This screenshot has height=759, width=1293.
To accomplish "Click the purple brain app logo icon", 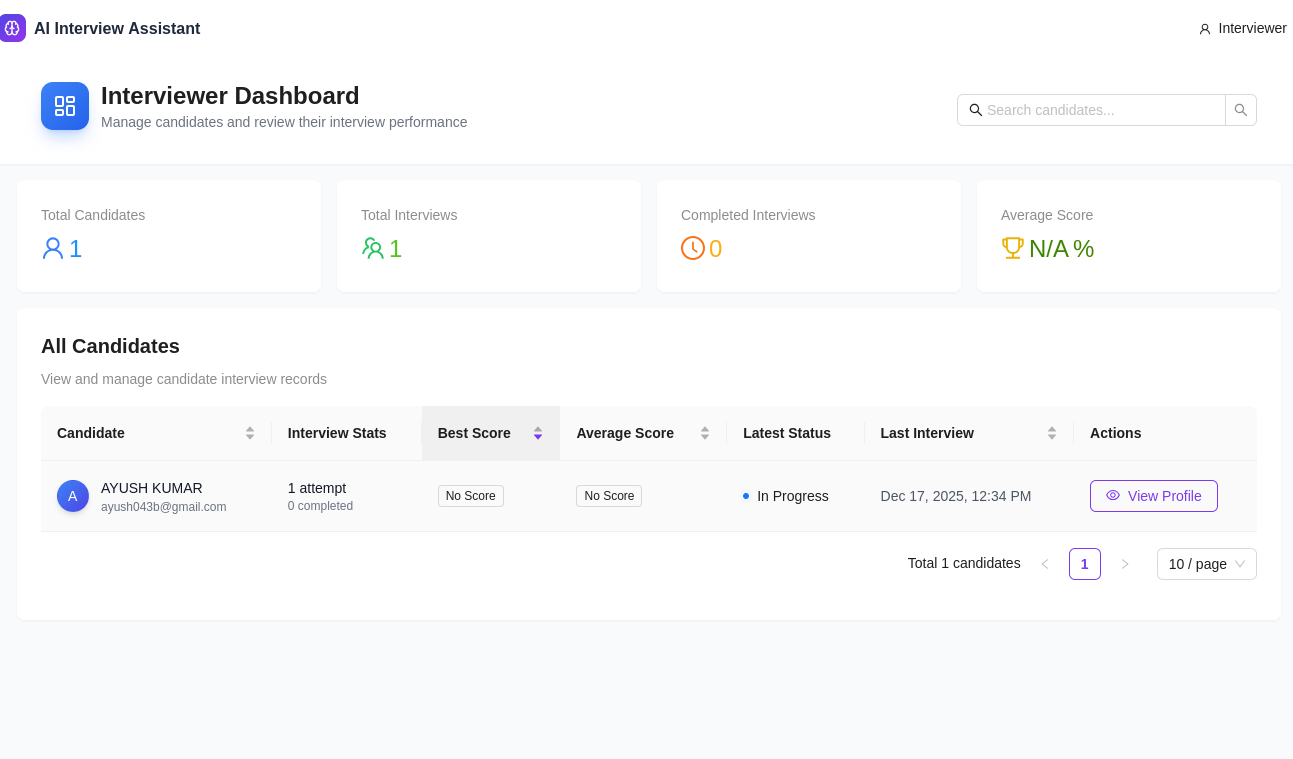I will pos(12,28).
